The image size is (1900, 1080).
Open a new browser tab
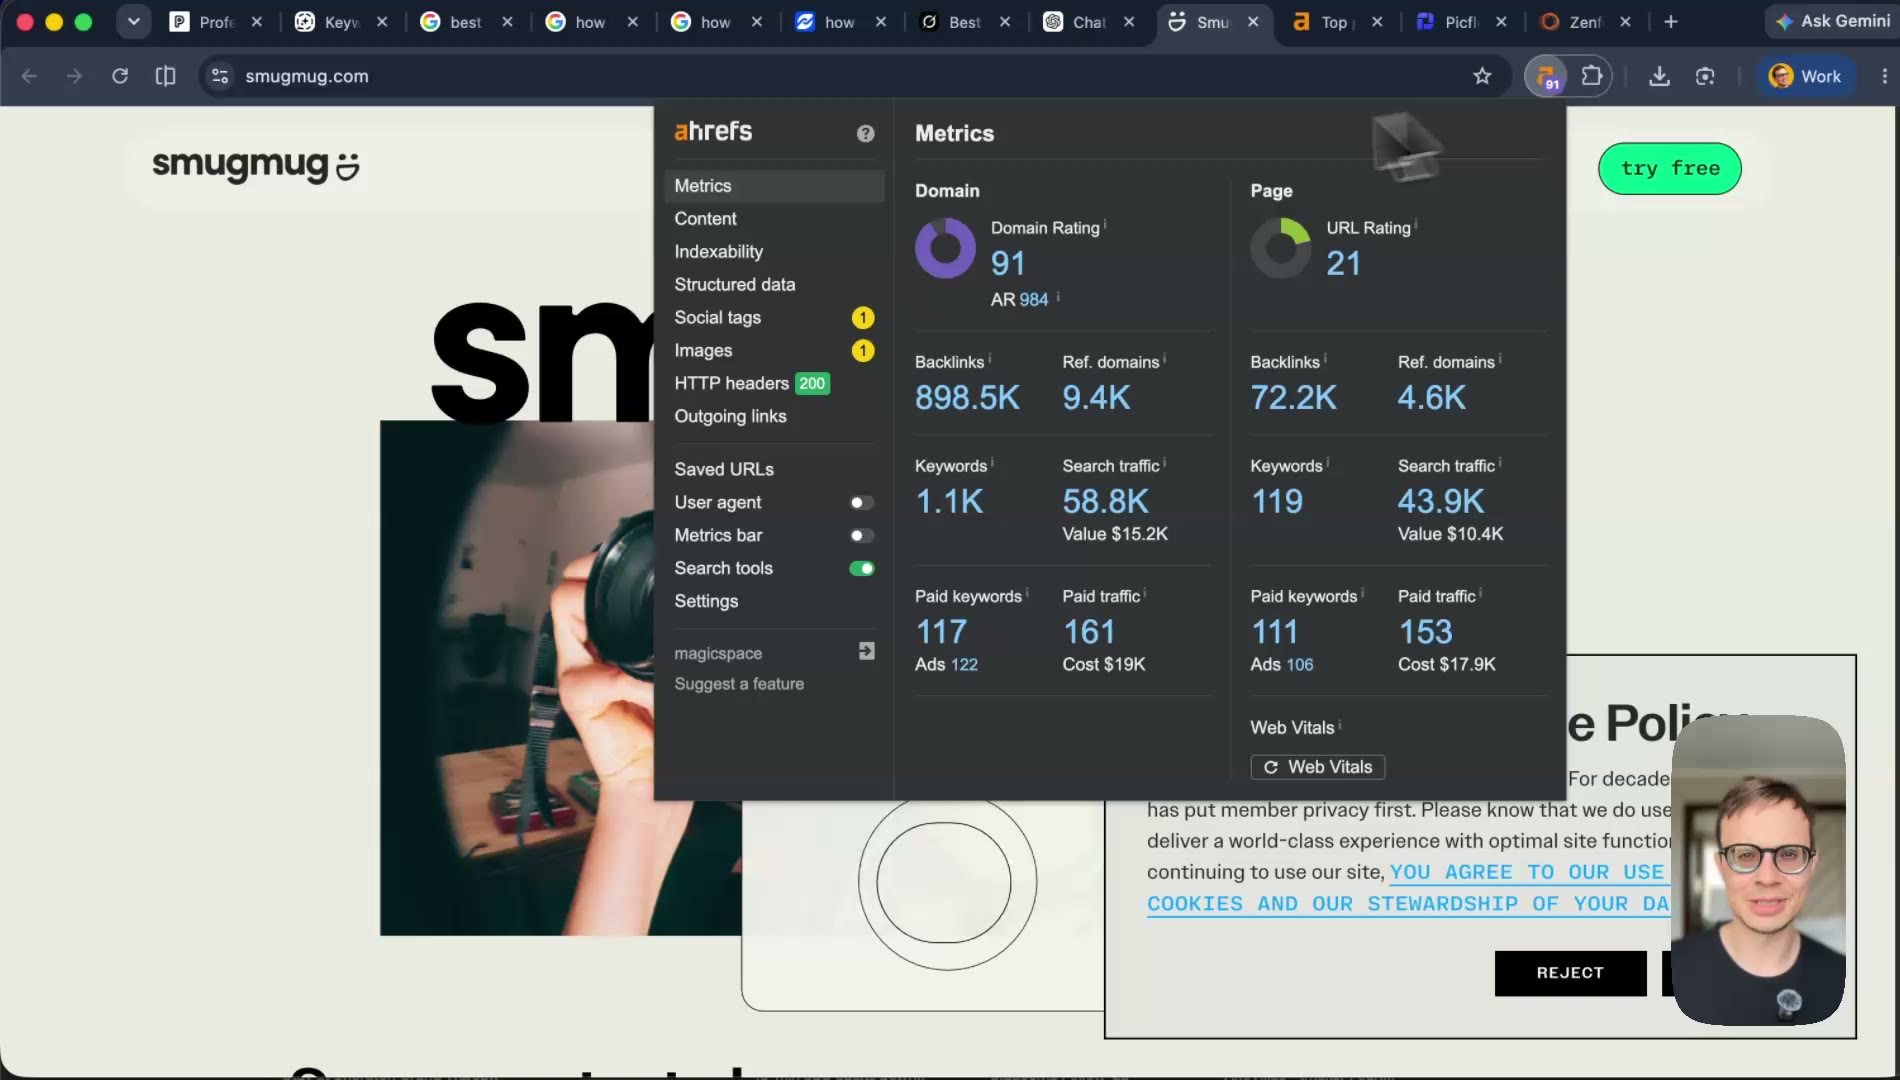point(1670,22)
